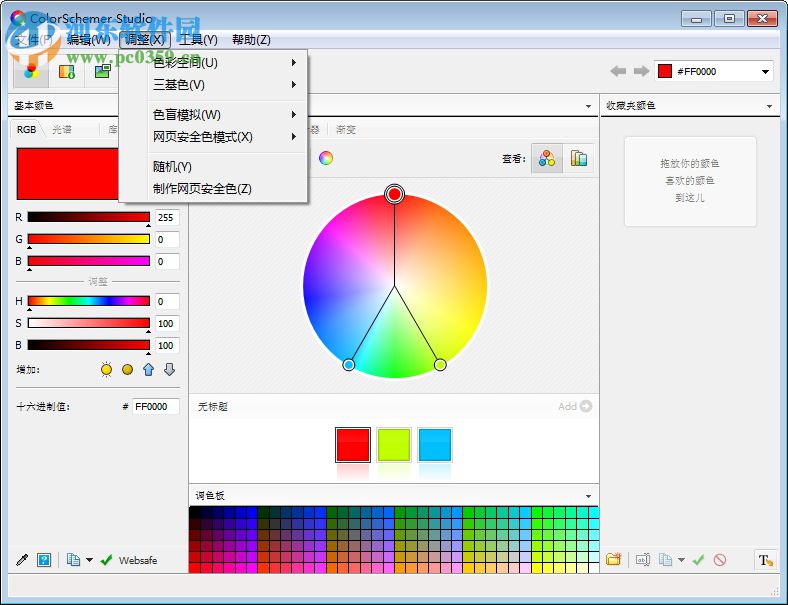Open the photo schemer toolbar icon
788x605 pixels.
(x=103, y=71)
